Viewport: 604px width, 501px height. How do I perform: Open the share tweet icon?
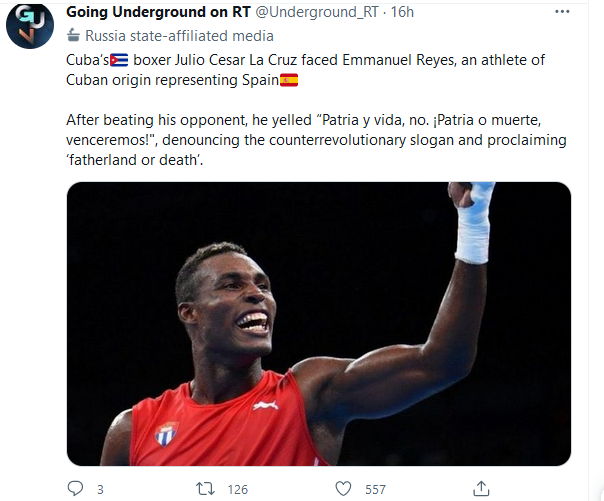coord(482,488)
